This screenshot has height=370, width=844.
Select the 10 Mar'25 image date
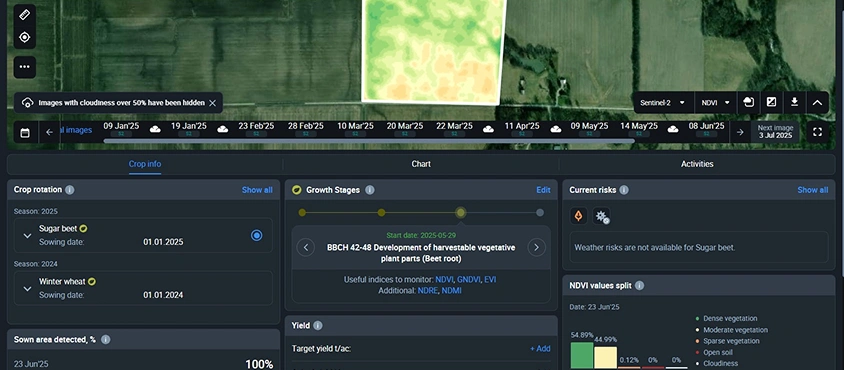coord(355,129)
